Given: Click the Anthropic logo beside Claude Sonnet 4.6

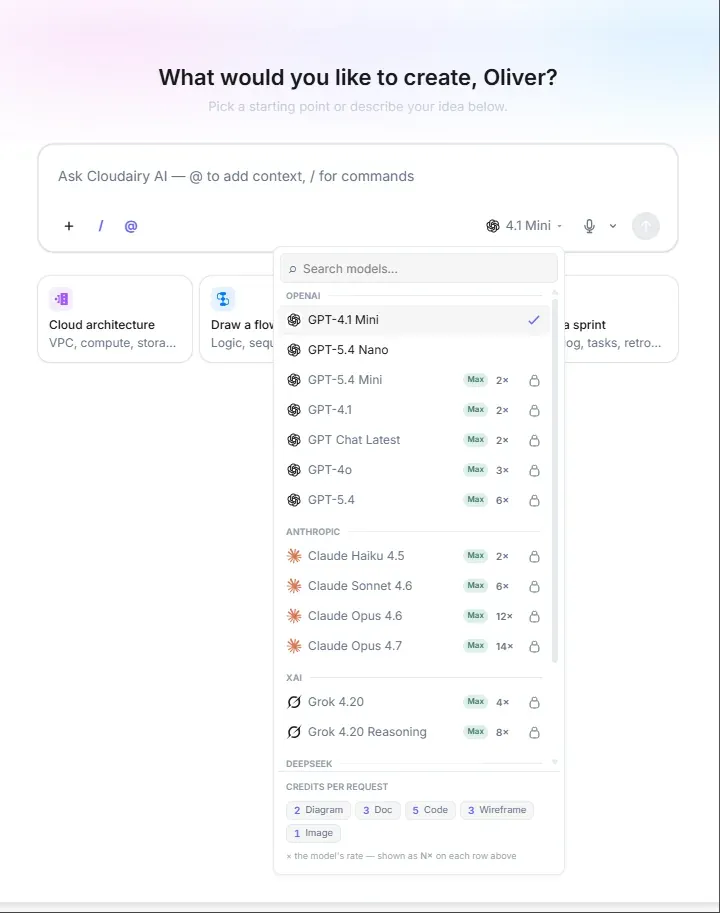Looking at the screenshot, I should point(294,586).
